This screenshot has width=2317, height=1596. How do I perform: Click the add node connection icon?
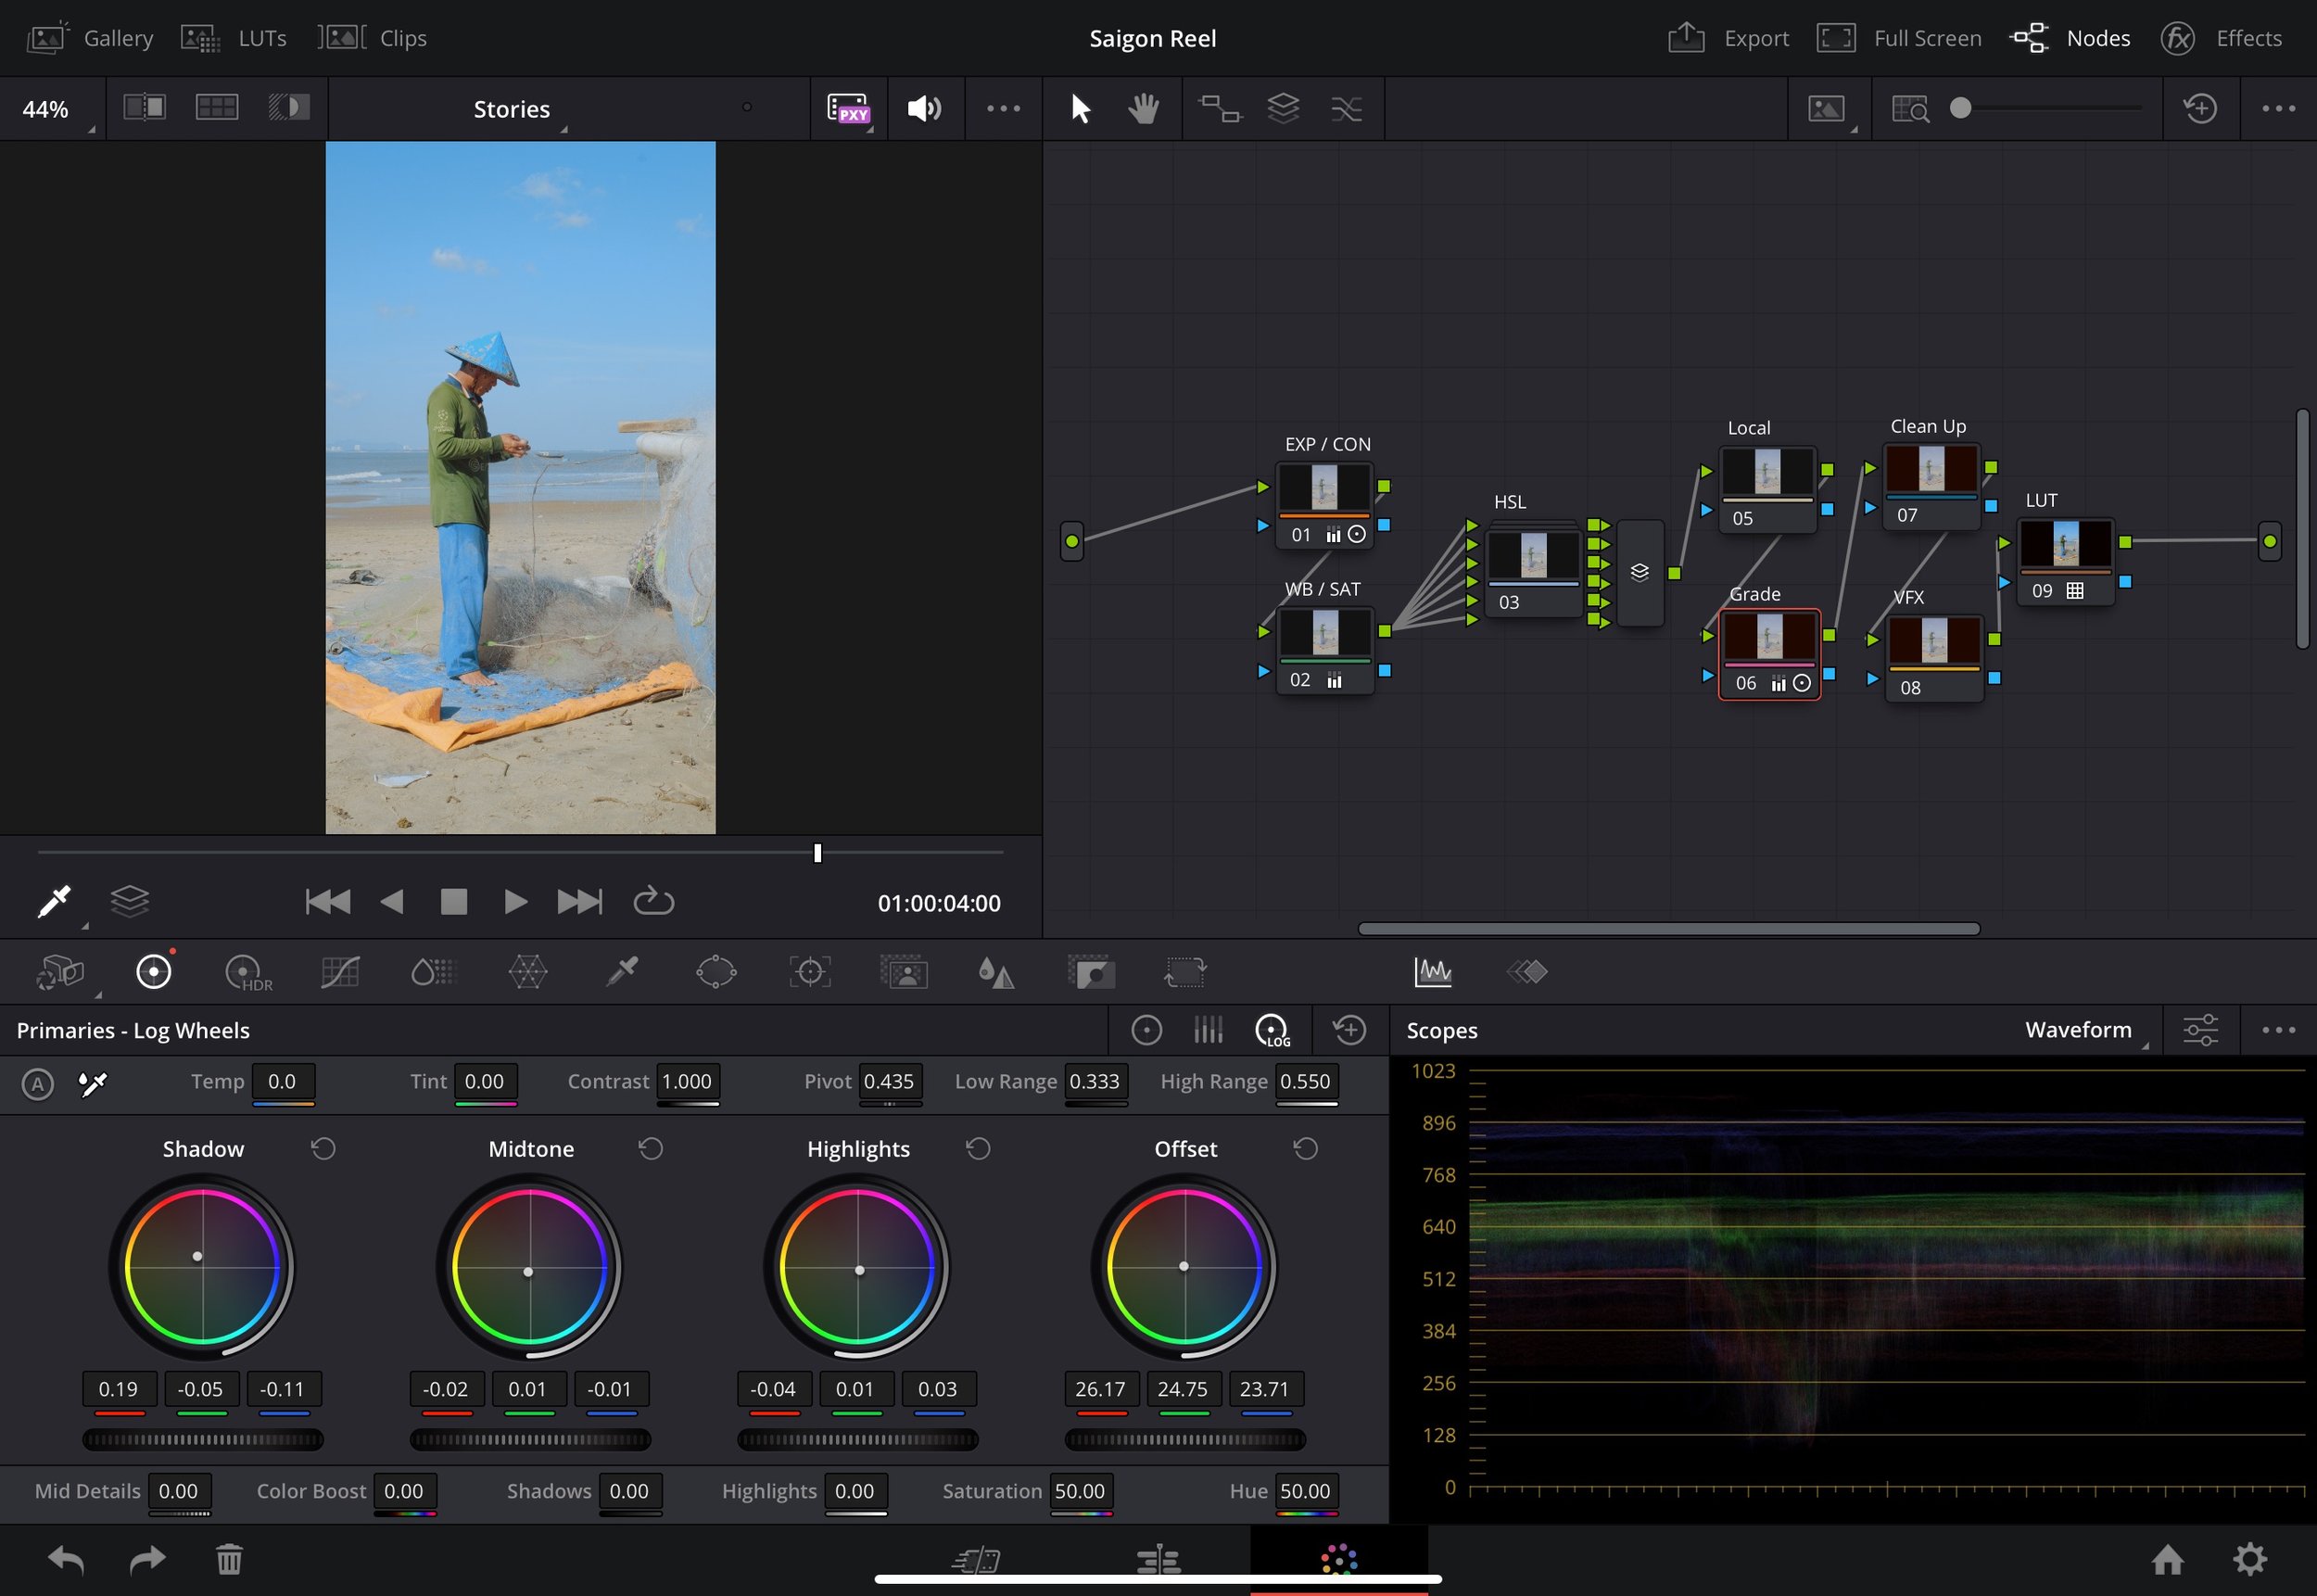[1220, 108]
